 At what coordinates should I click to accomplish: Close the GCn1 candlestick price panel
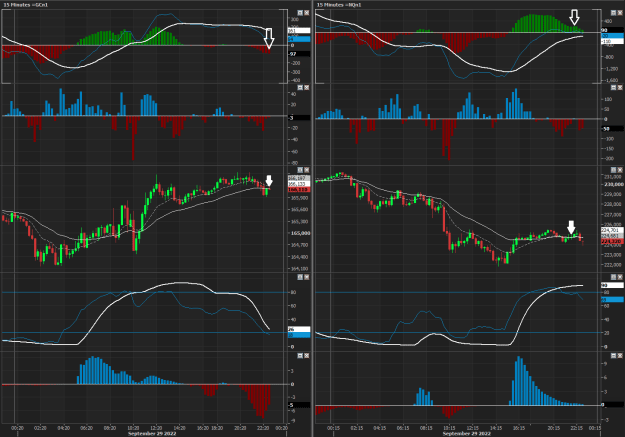pos(307,170)
